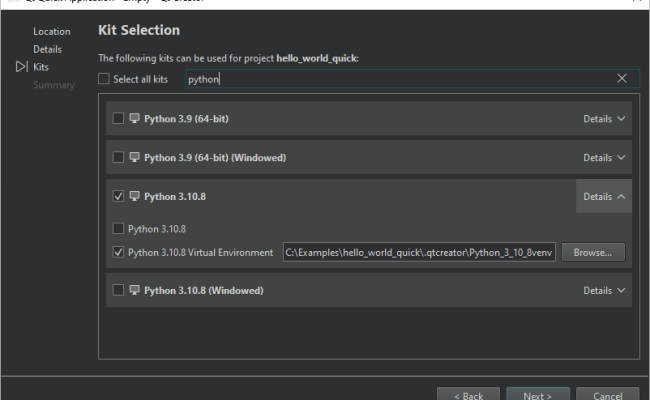Click the Cancel button
The width and height of the screenshot is (650, 400).
(607, 395)
